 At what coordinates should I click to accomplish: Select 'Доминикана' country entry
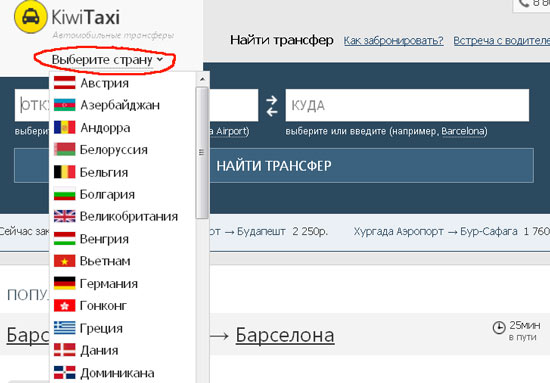coord(117,373)
